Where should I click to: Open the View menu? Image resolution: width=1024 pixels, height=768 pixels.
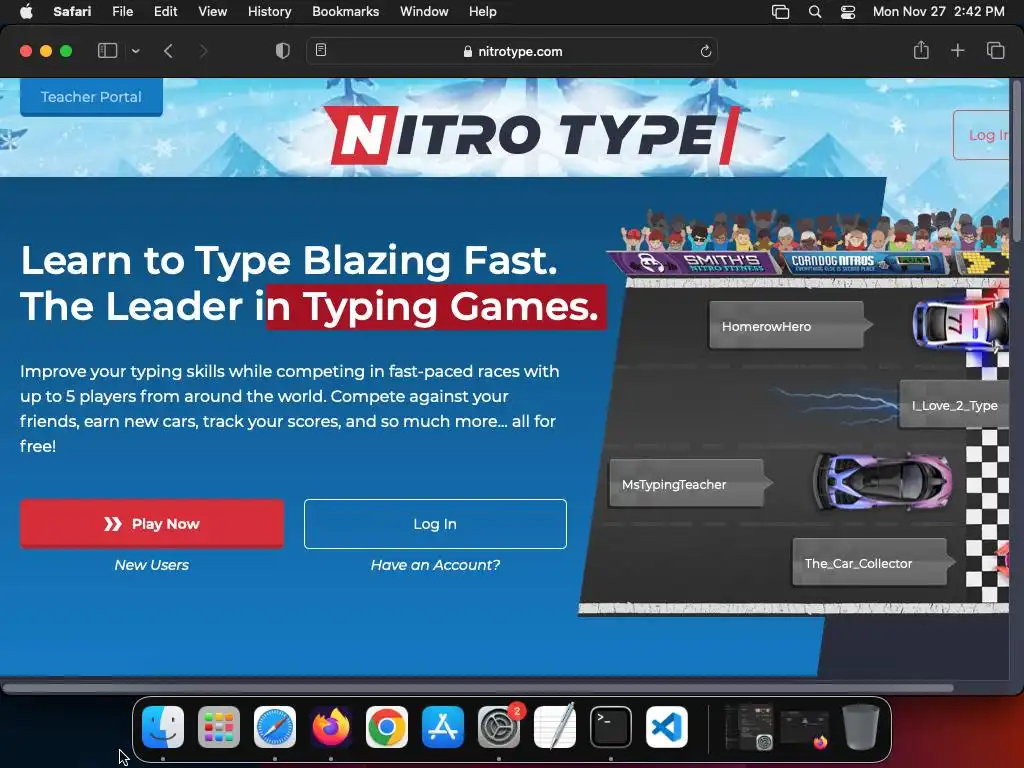[x=212, y=12]
